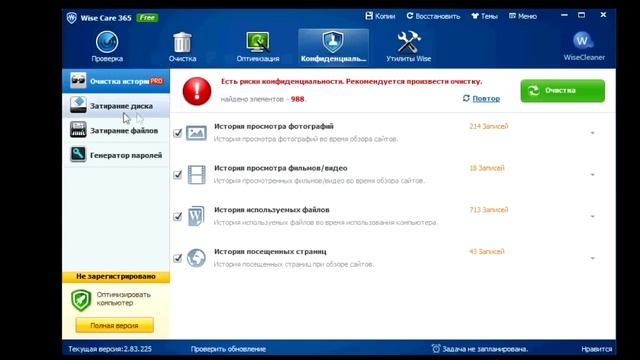Click the Полная версия button
This screenshot has width=640, height=360.
pyautogui.click(x=114, y=325)
